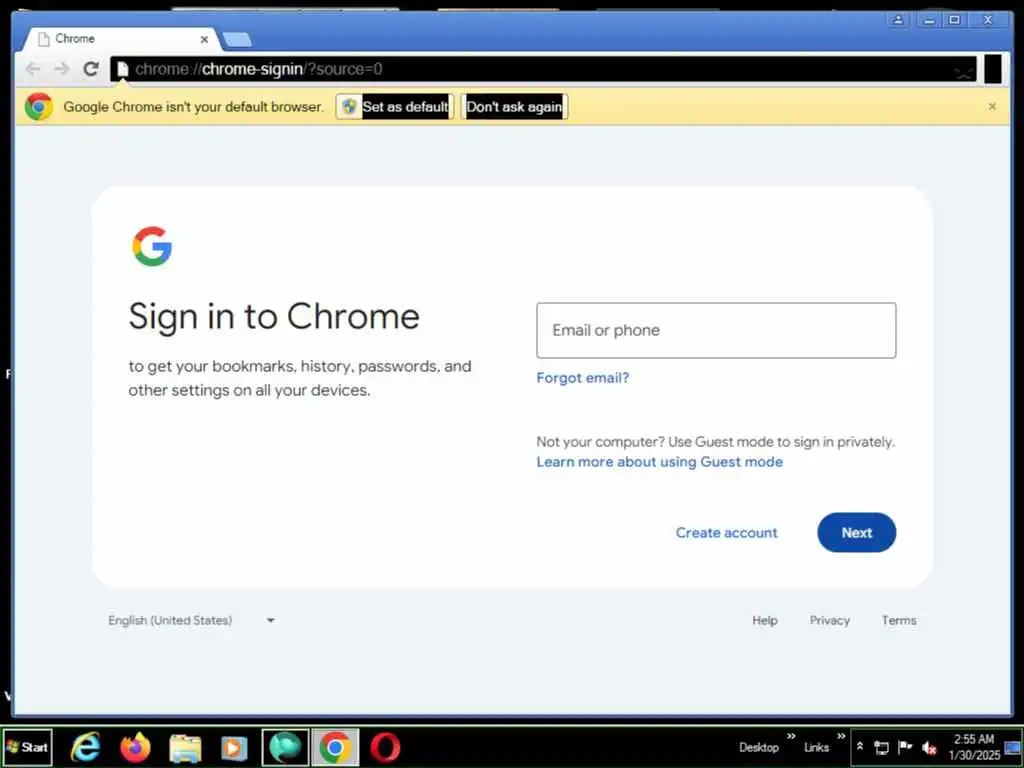Screen dimensions: 1024x768
Task: Open the Chrome menu at toolbar right end
Action: pyautogui.click(x=993, y=69)
